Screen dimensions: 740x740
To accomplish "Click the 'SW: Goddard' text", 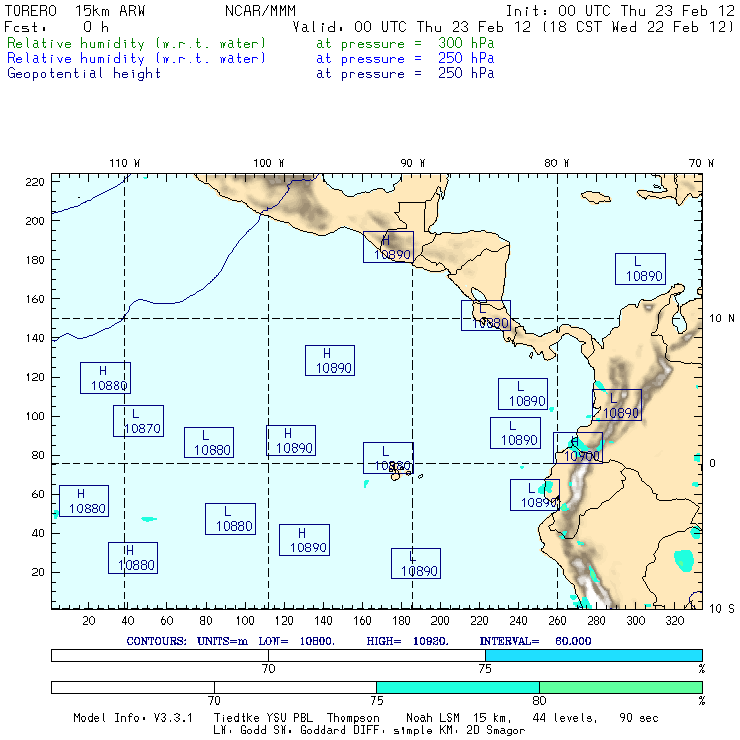I will 310,730.
